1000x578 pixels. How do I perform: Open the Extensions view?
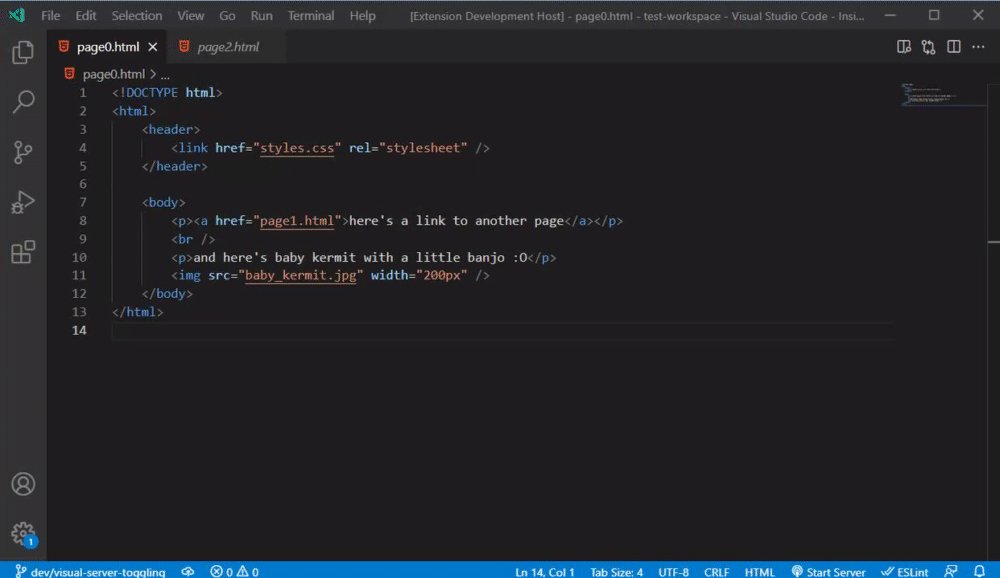point(24,252)
